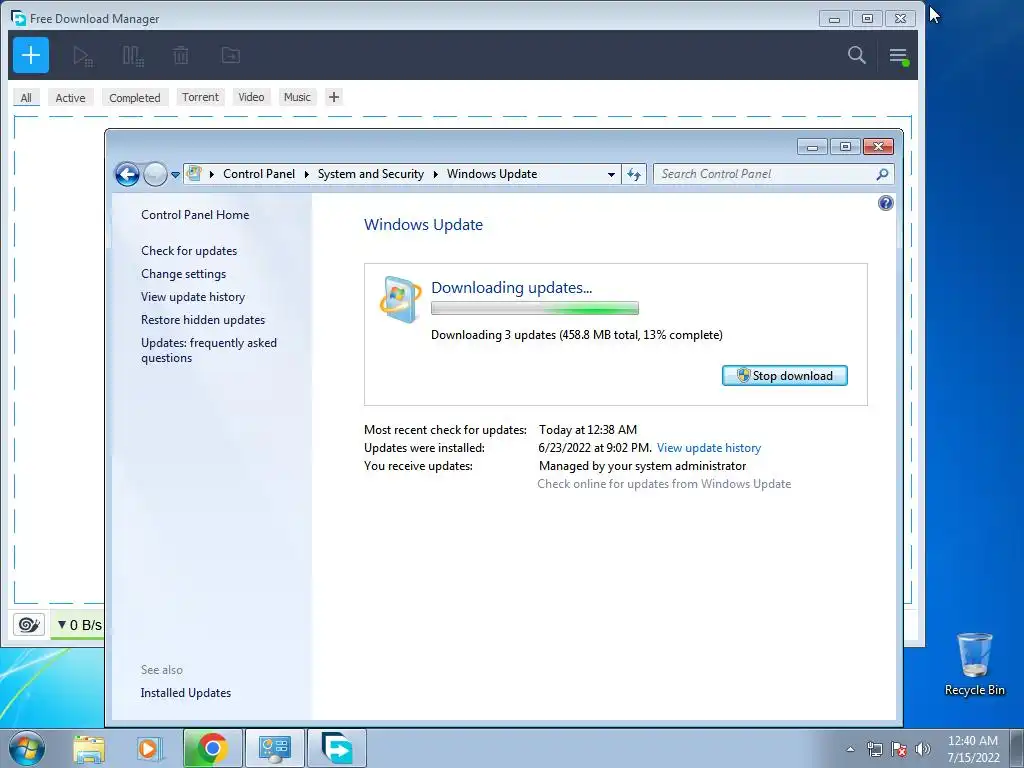The image size is (1024, 768).
Task: Select the Recycle Bin desktop icon
Action: tap(974, 665)
